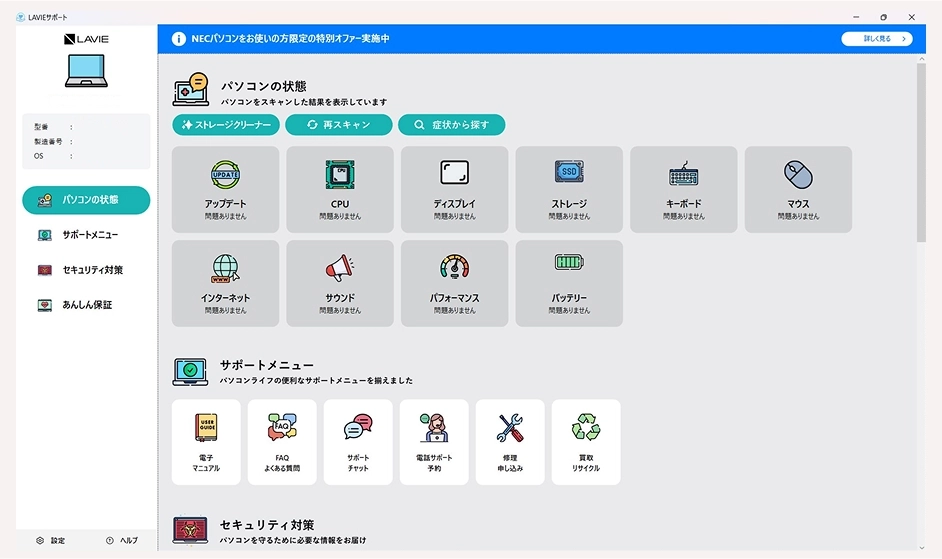The height and width of the screenshot is (559, 942).
Task: Open the ストレージ SSD status tile
Action: [569, 189]
